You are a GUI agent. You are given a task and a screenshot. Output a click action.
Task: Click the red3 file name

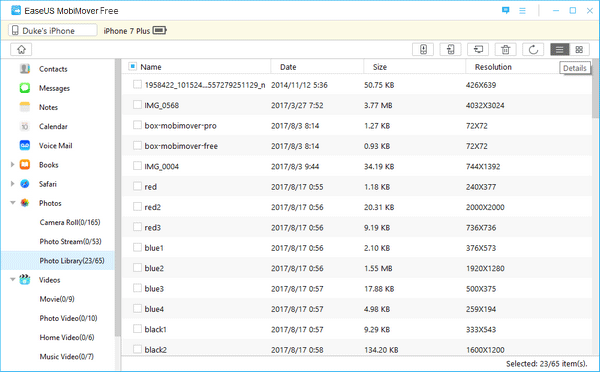coord(153,227)
